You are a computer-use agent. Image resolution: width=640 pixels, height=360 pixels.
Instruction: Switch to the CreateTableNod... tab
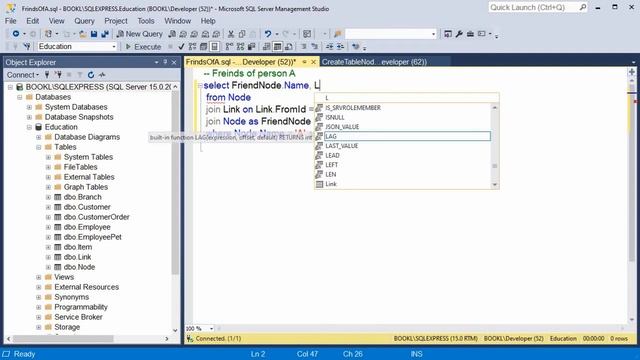(374, 62)
